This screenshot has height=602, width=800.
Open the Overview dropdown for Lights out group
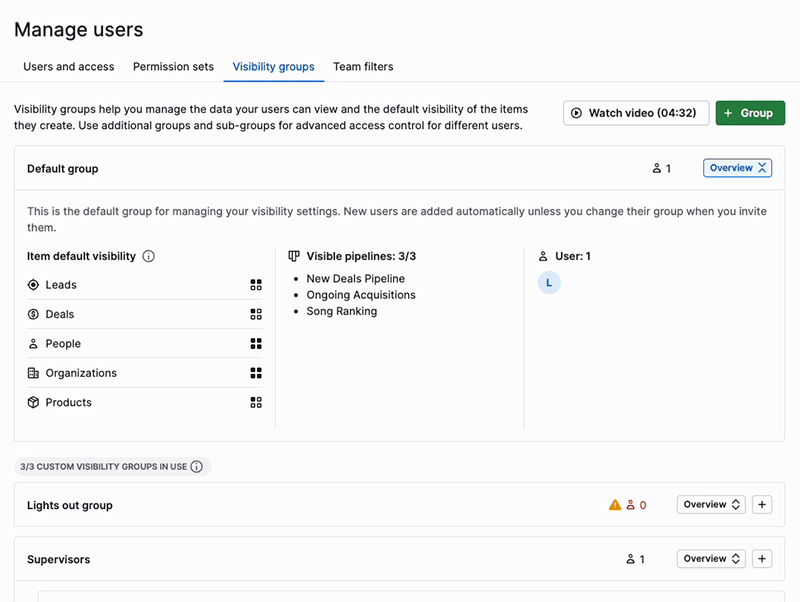click(711, 504)
